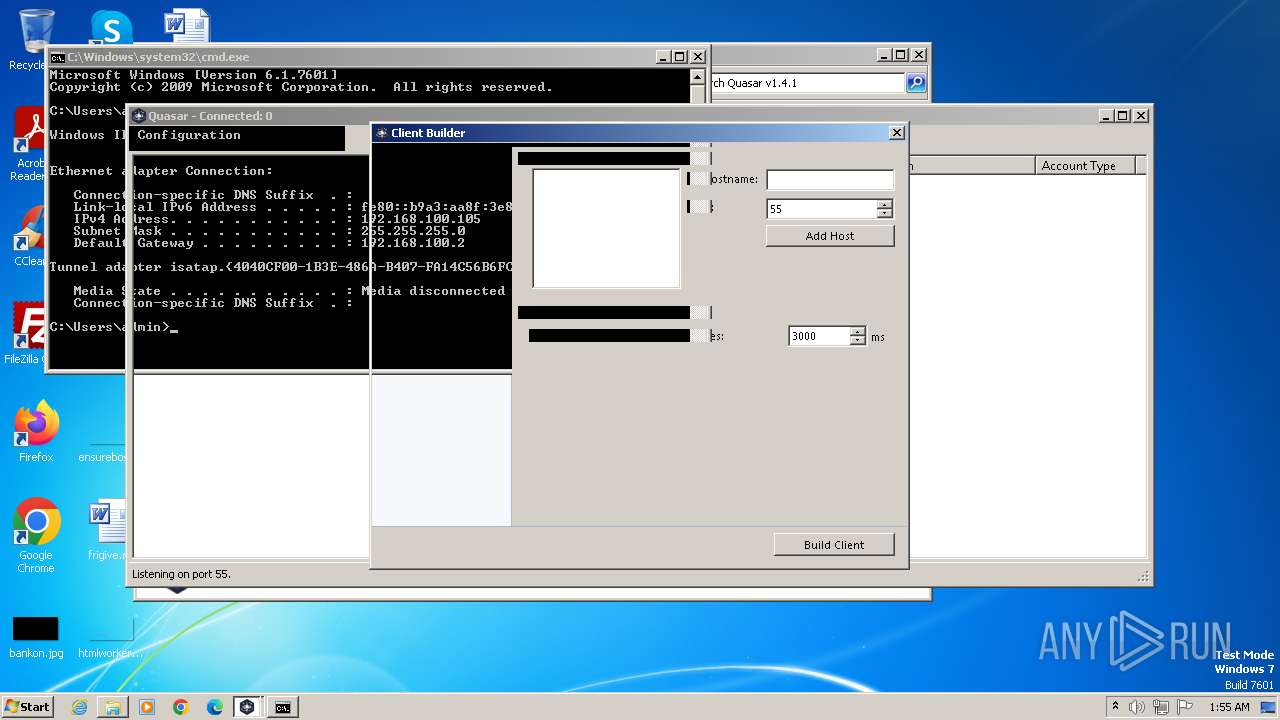Open the Word shortcut at top of desktop
This screenshot has height=720, width=1280.
tap(187, 24)
